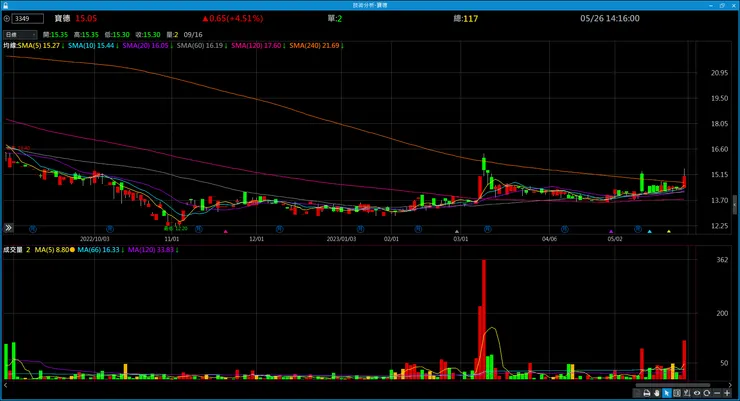This screenshot has height=401, width=740.
Task: Open the chart axis drawing tool
Action: [x=687, y=393]
